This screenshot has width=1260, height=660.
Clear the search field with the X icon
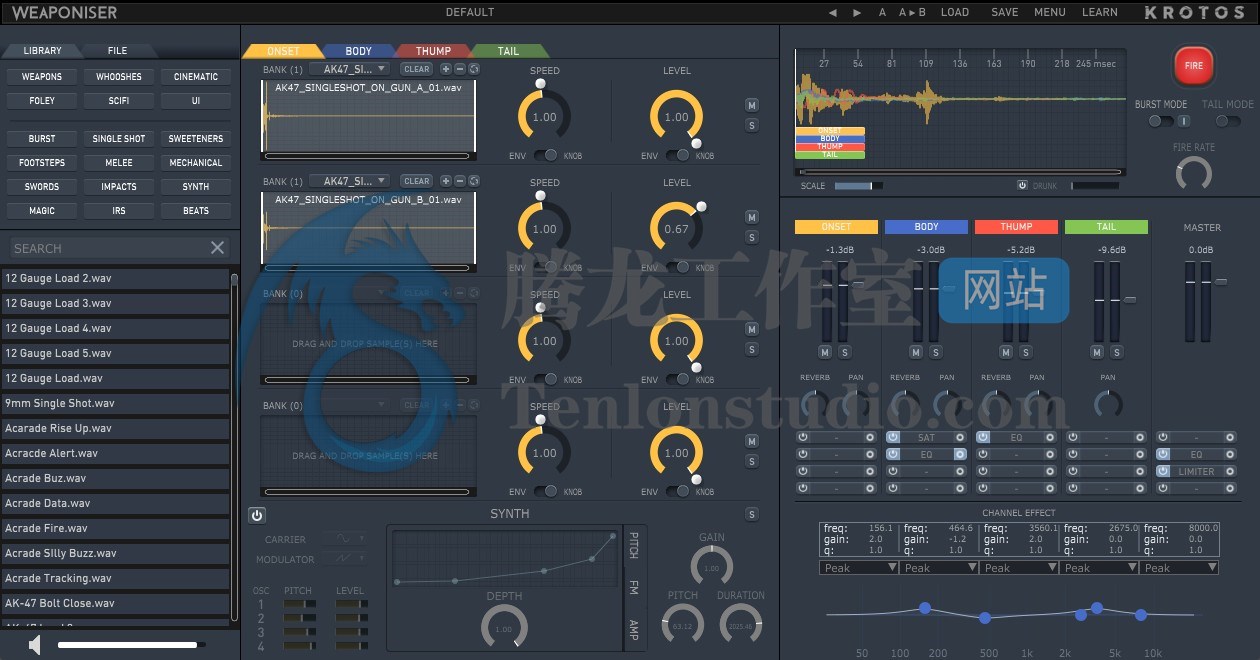(x=217, y=248)
